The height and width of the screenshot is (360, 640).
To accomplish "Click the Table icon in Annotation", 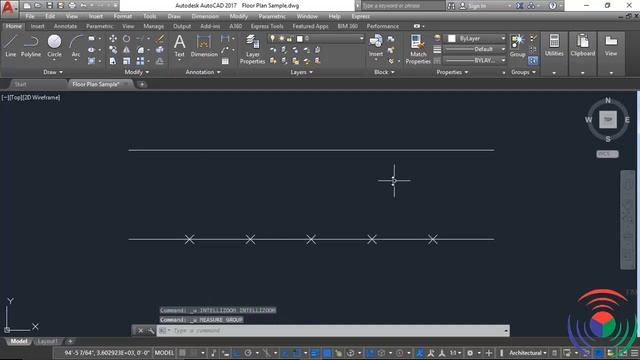I will [225, 61].
